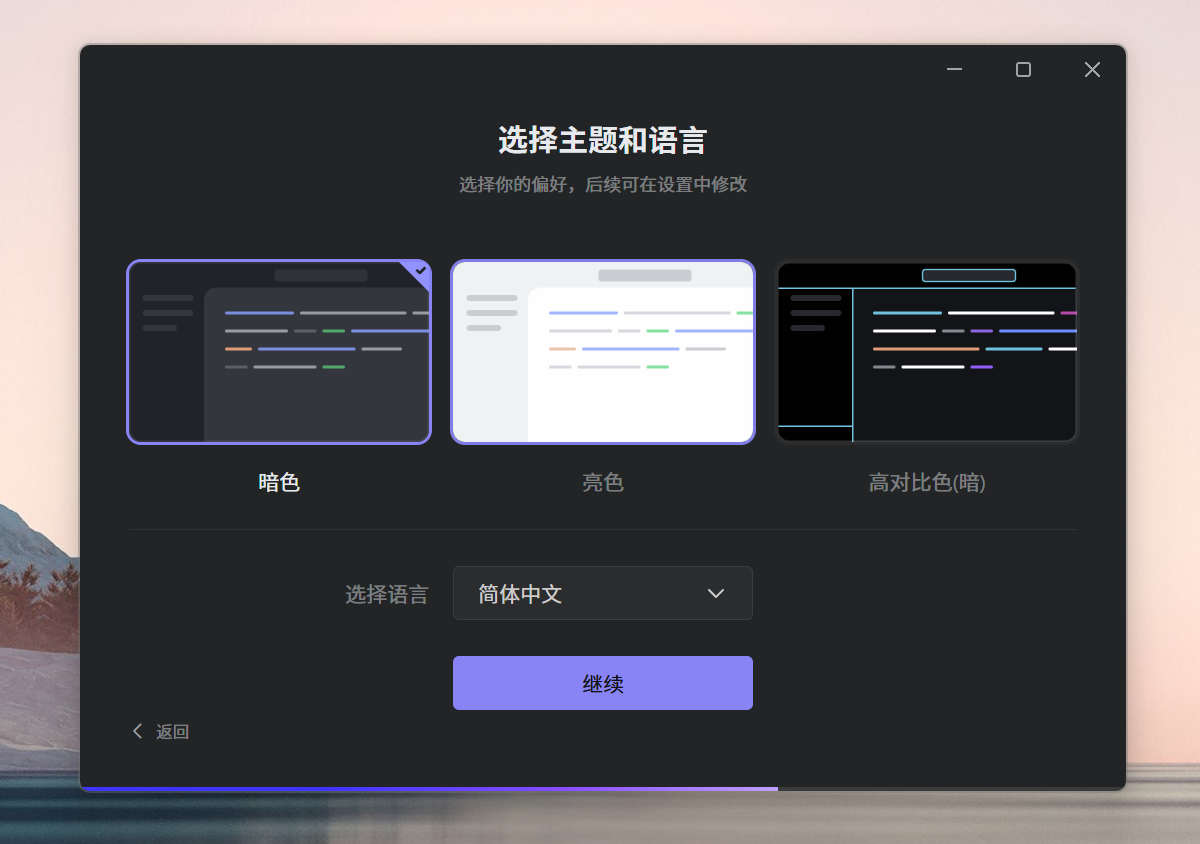Click the subtitle text about 设置中修改

[x=602, y=185]
